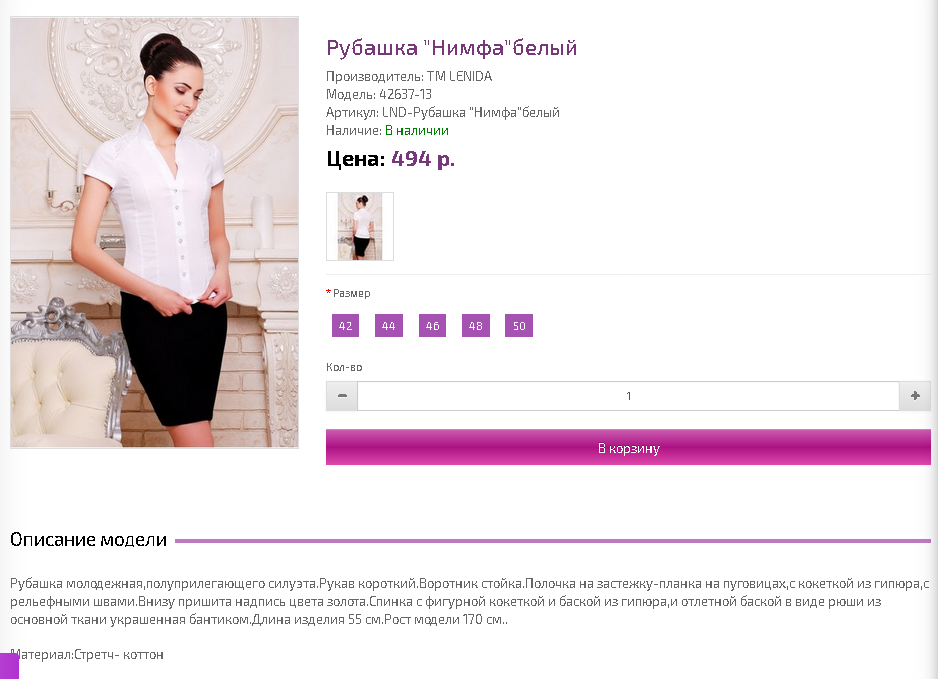Select size 48 option
Viewport: 938px width, 679px height.
click(476, 326)
